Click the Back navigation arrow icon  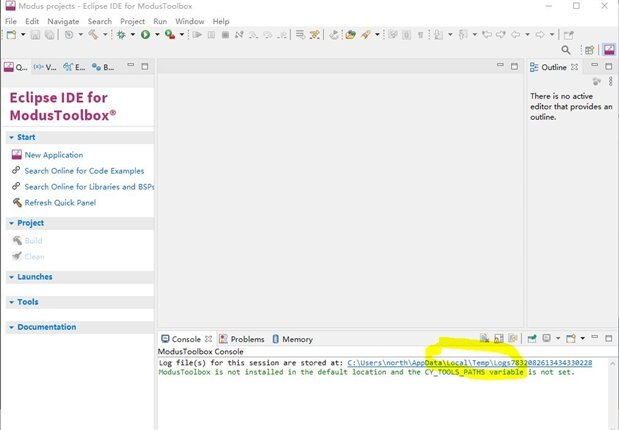tap(516, 35)
